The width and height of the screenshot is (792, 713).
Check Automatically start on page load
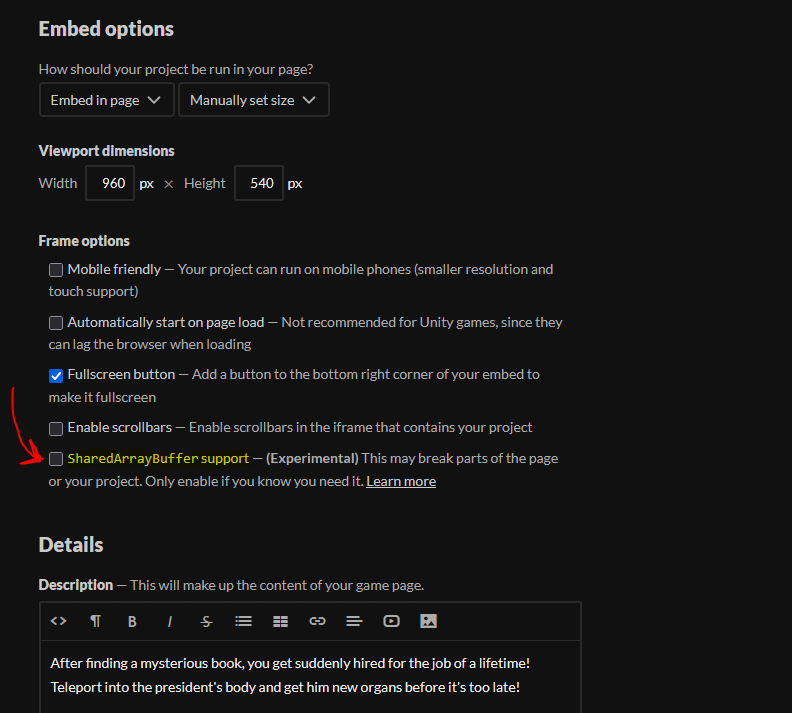coord(56,323)
